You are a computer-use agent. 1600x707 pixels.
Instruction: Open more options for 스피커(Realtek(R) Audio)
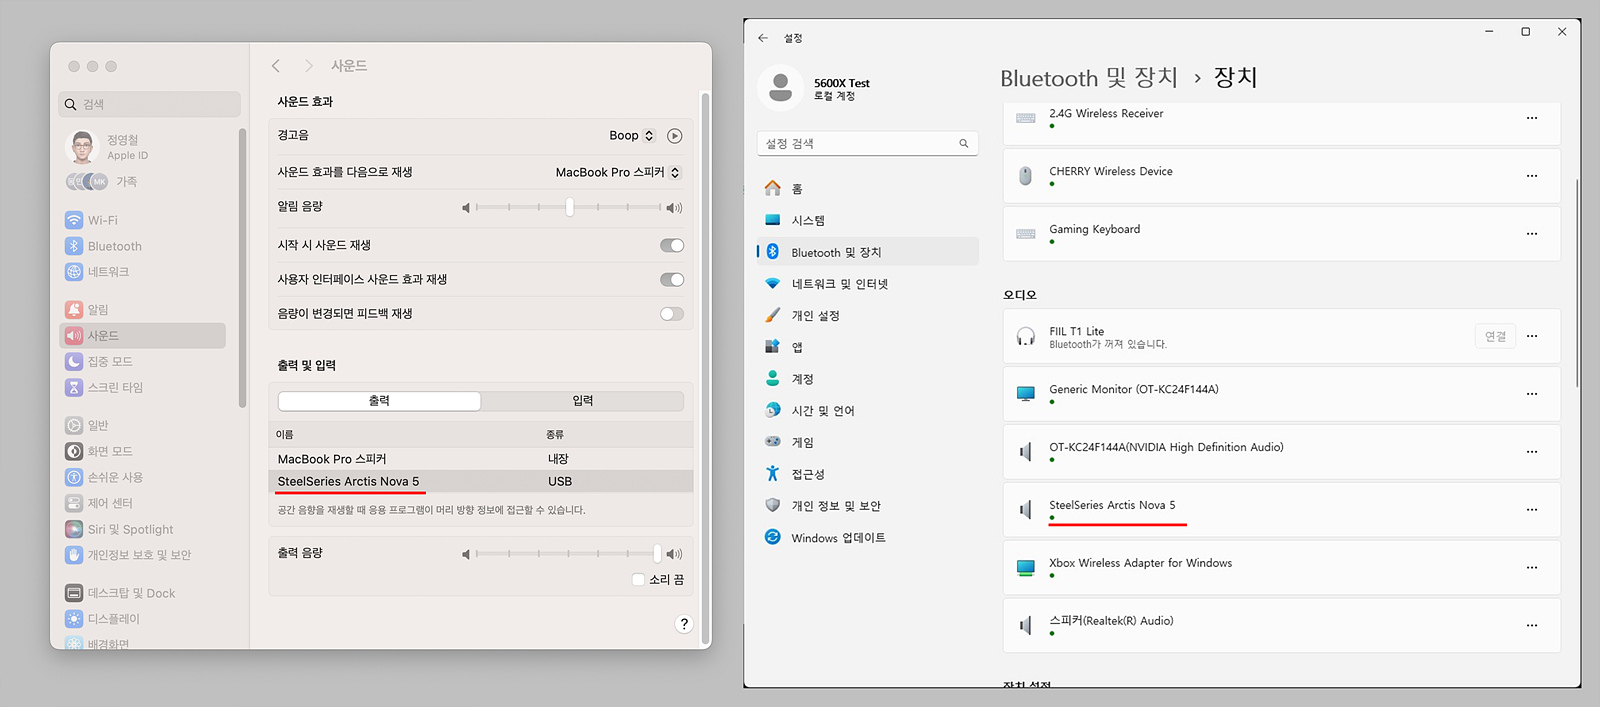(x=1532, y=626)
